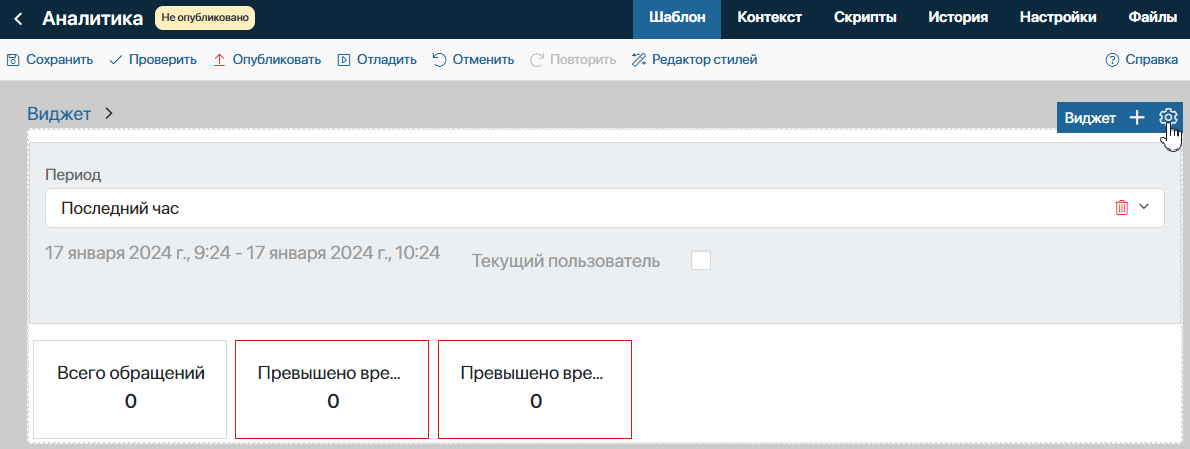
Task: Click the Save (Сохранить) toolbar icon
Action: pos(13,60)
